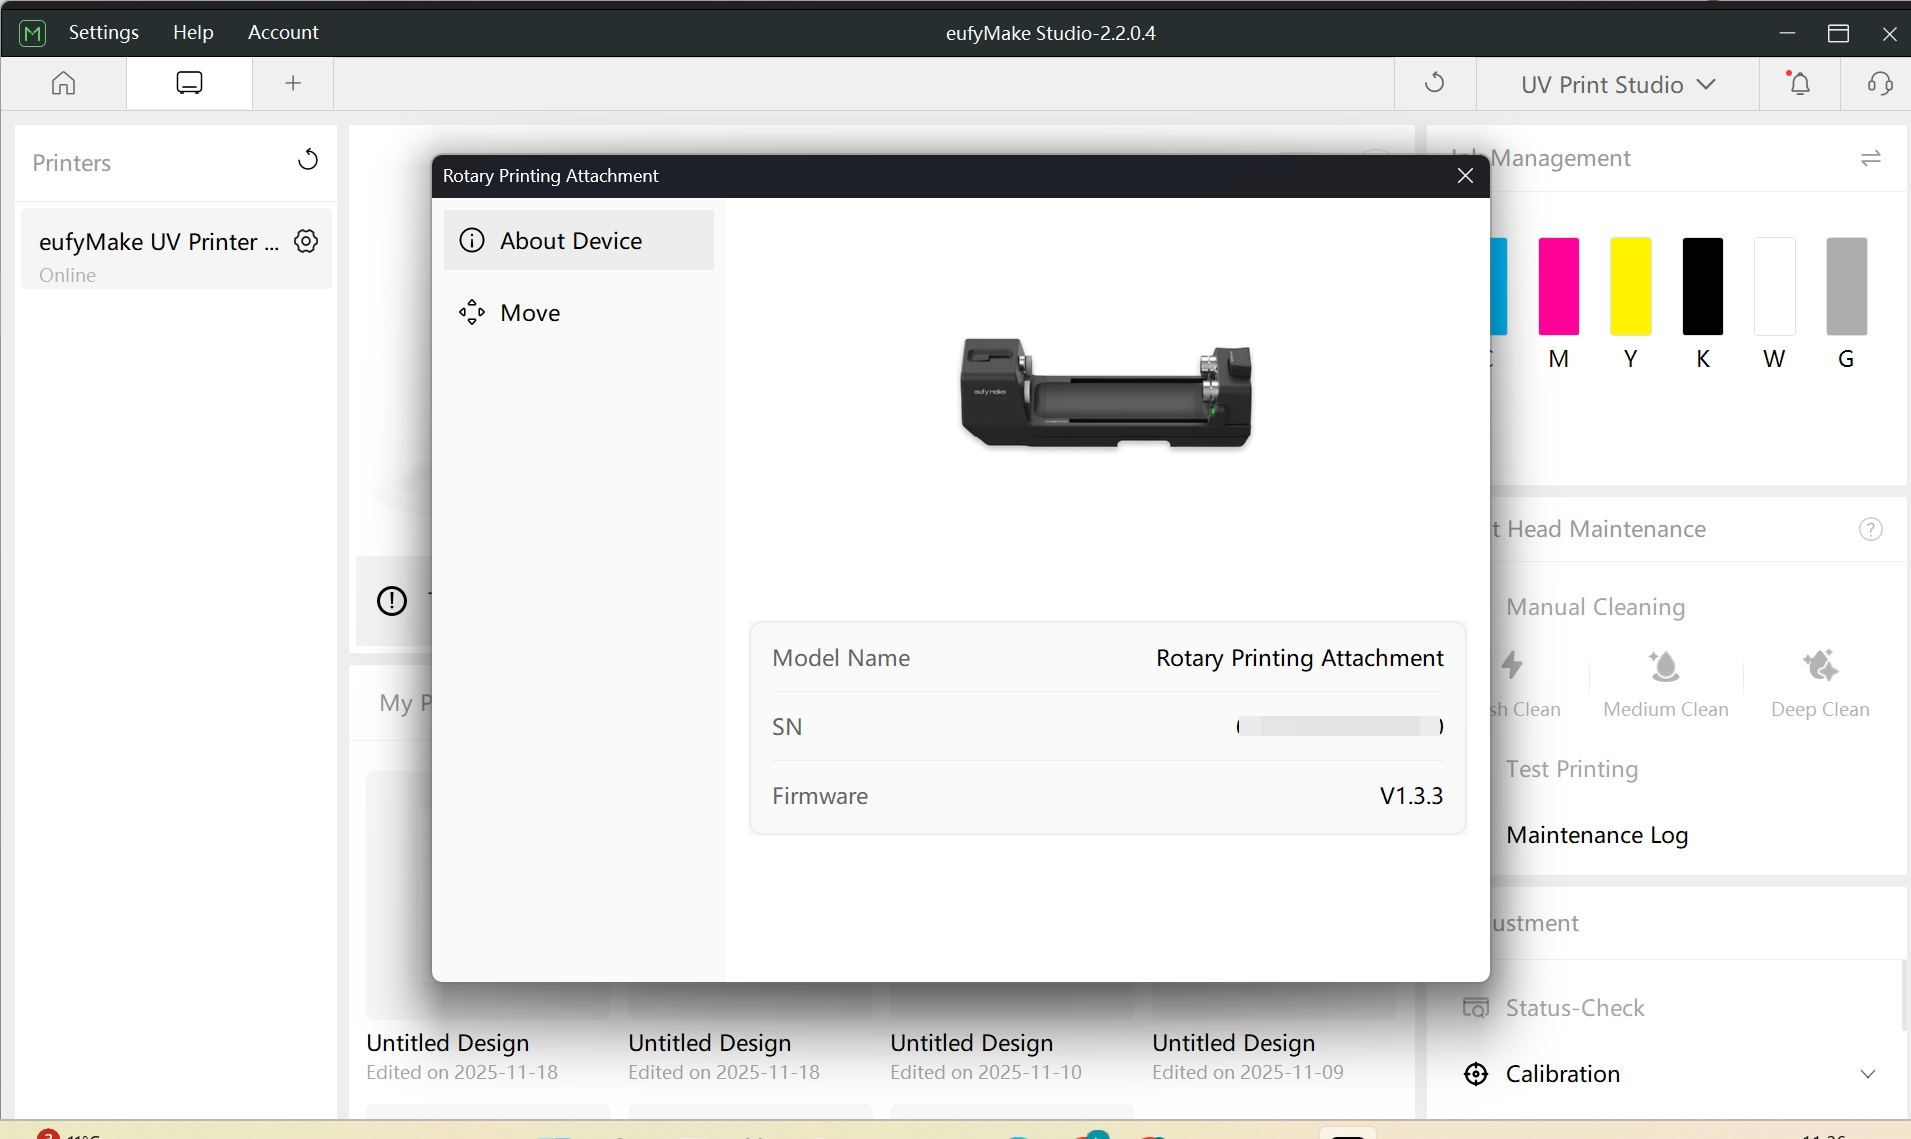Add a new tab with plus icon
Viewport: 1911px width, 1139px height.
[x=293, y=83]
